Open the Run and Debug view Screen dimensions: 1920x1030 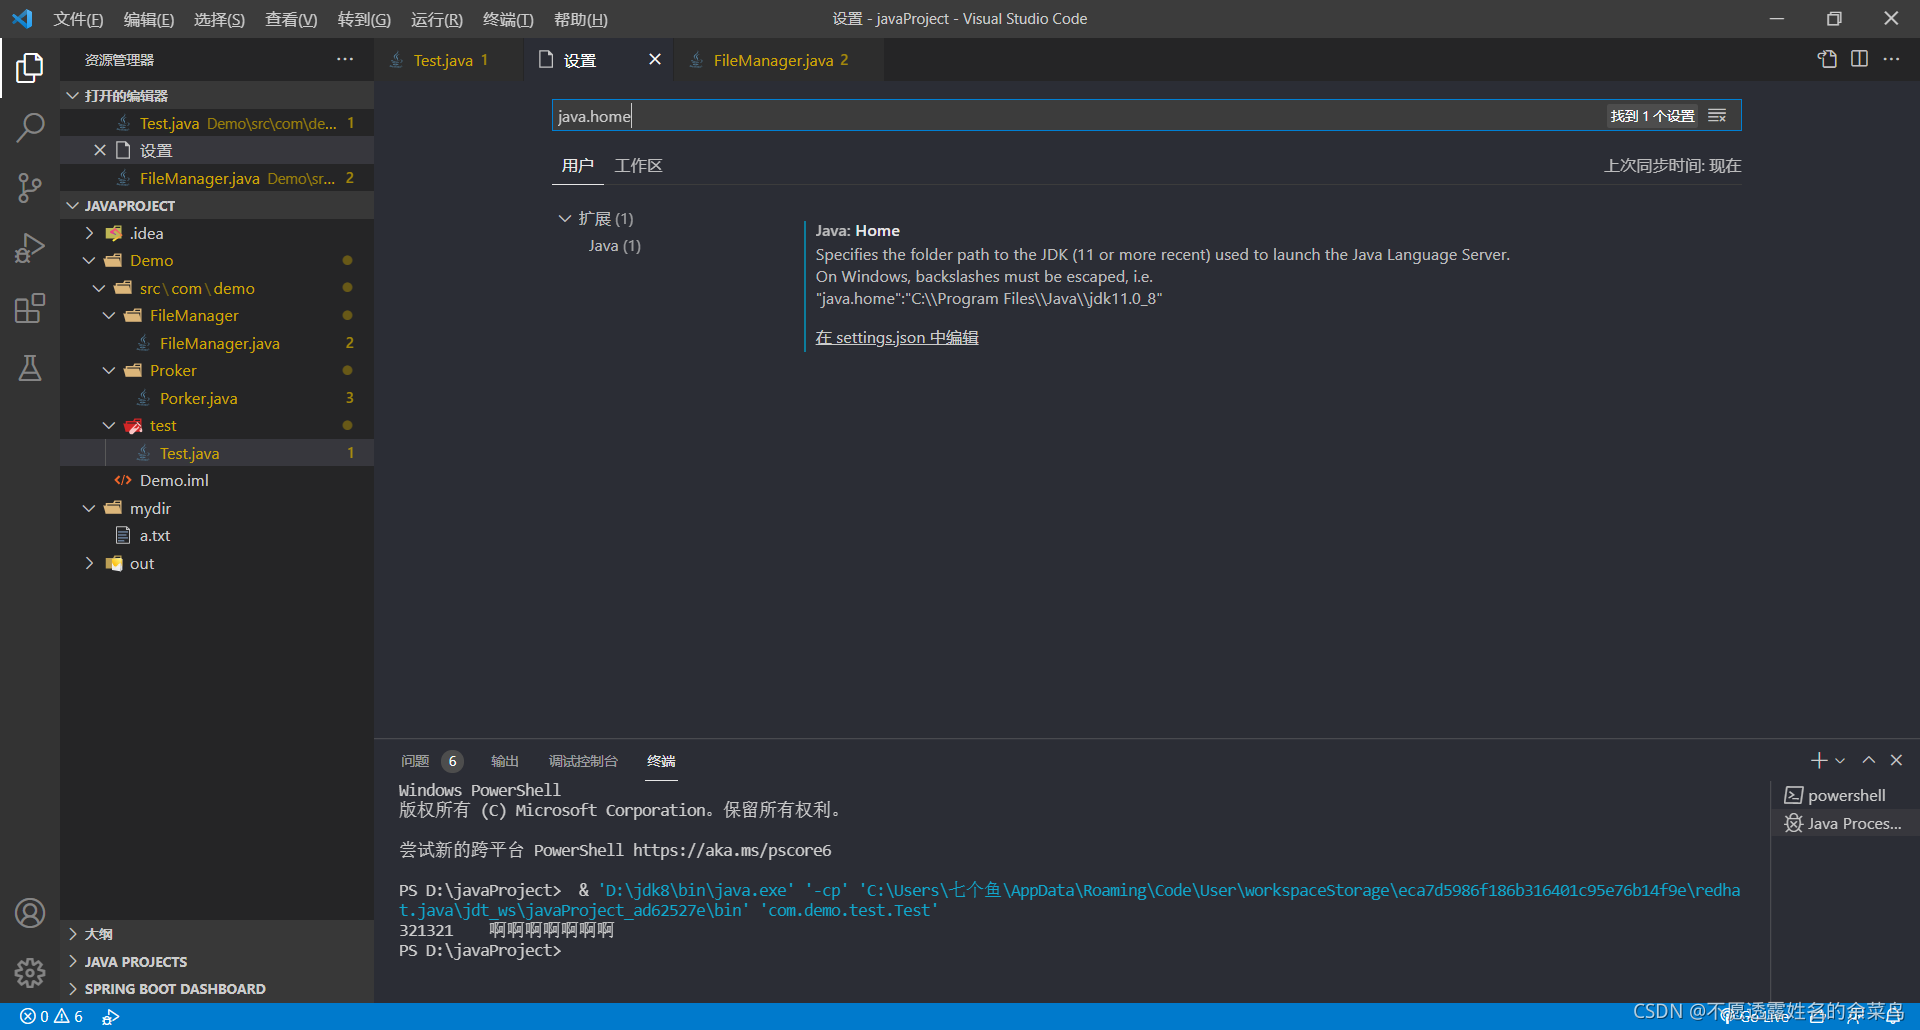click(x=30, y=248)
